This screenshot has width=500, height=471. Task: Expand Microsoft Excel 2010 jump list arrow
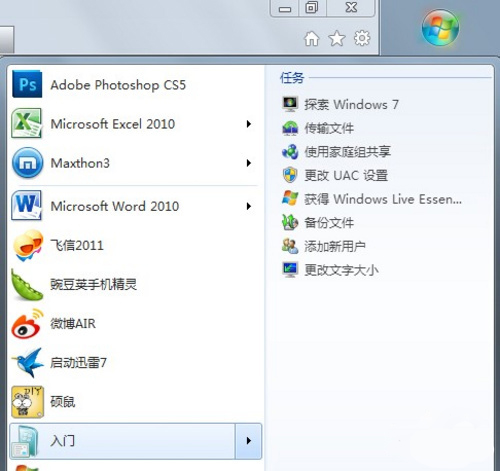point(249,124)
